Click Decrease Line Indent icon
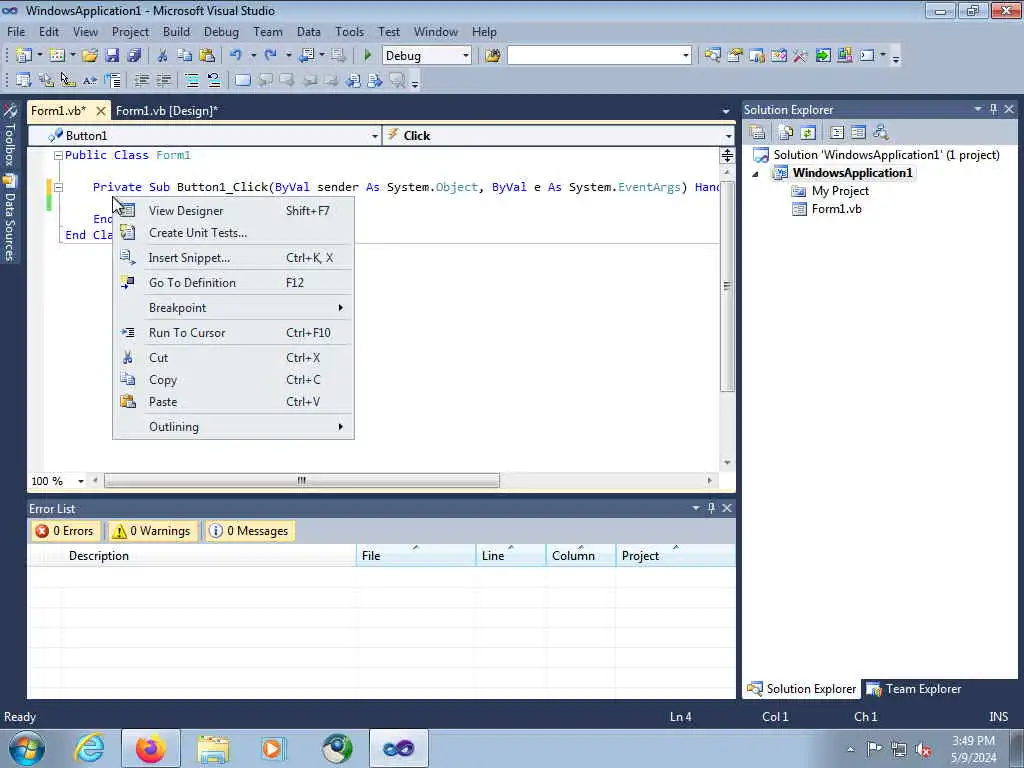This screenshot has width=1024, height=768. tap(141, 80)
